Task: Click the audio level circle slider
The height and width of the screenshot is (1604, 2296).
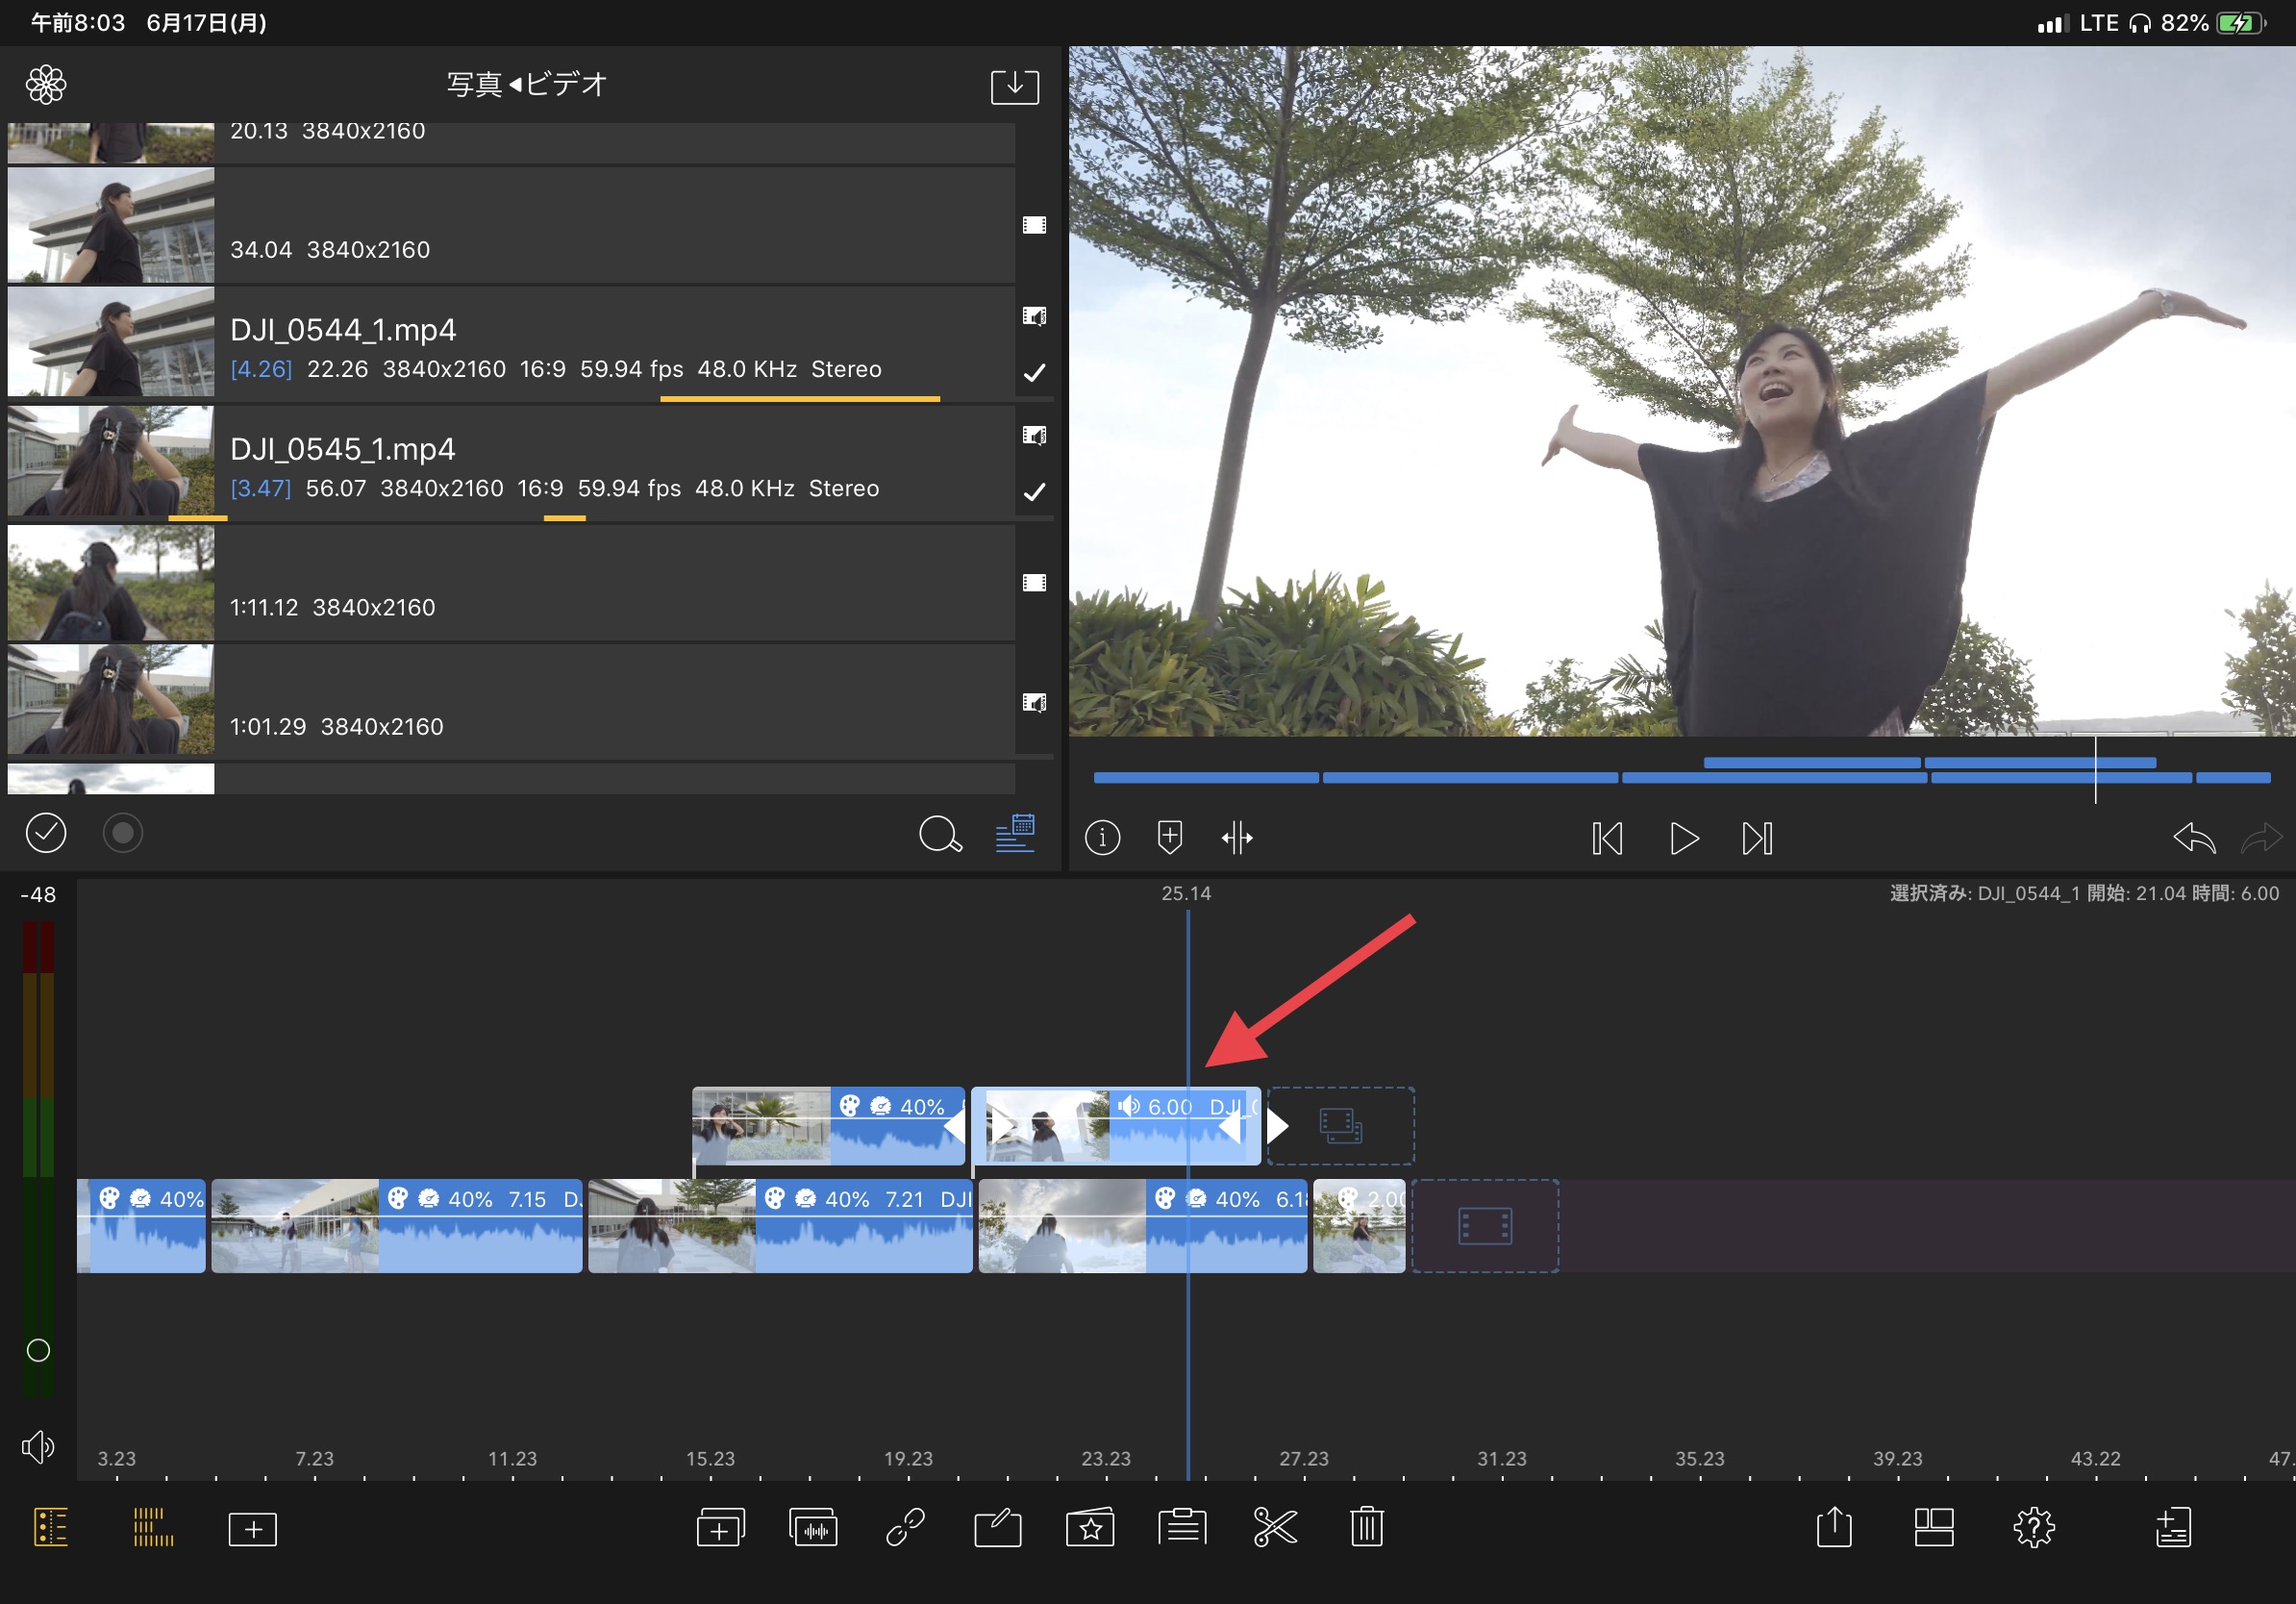Action: click(x=38, y=1351)
